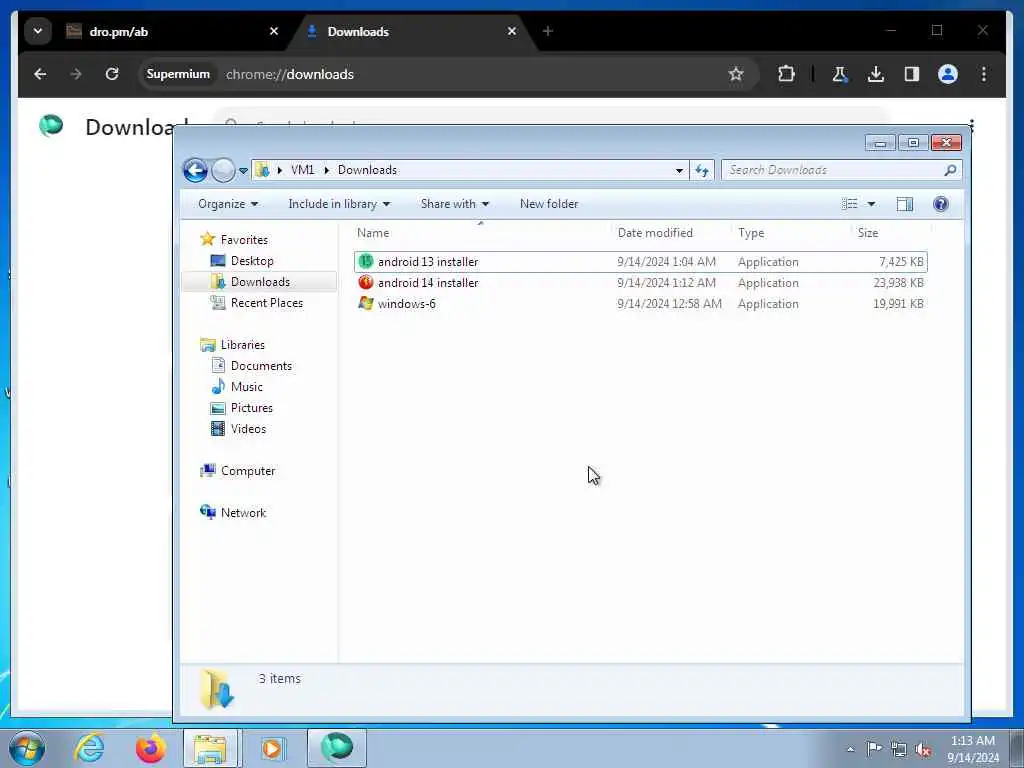Viewport: 1024px width, 768px height.
Task: Open browser profile avatar
Action: pos(948,74)
